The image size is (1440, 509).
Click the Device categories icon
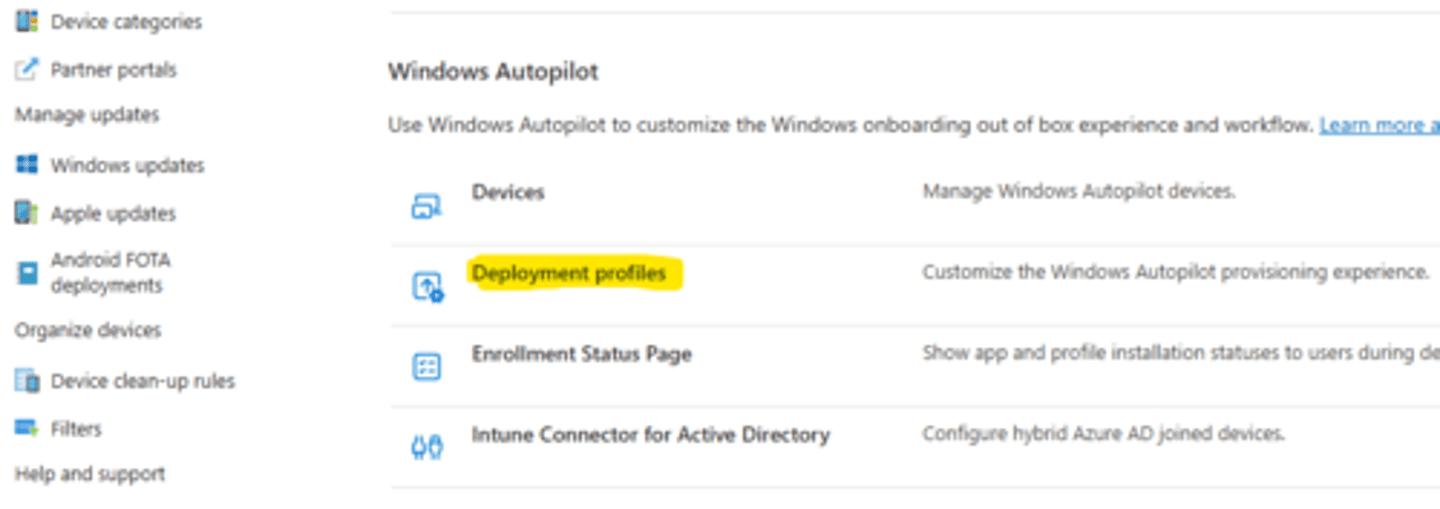tap(27, 21)
